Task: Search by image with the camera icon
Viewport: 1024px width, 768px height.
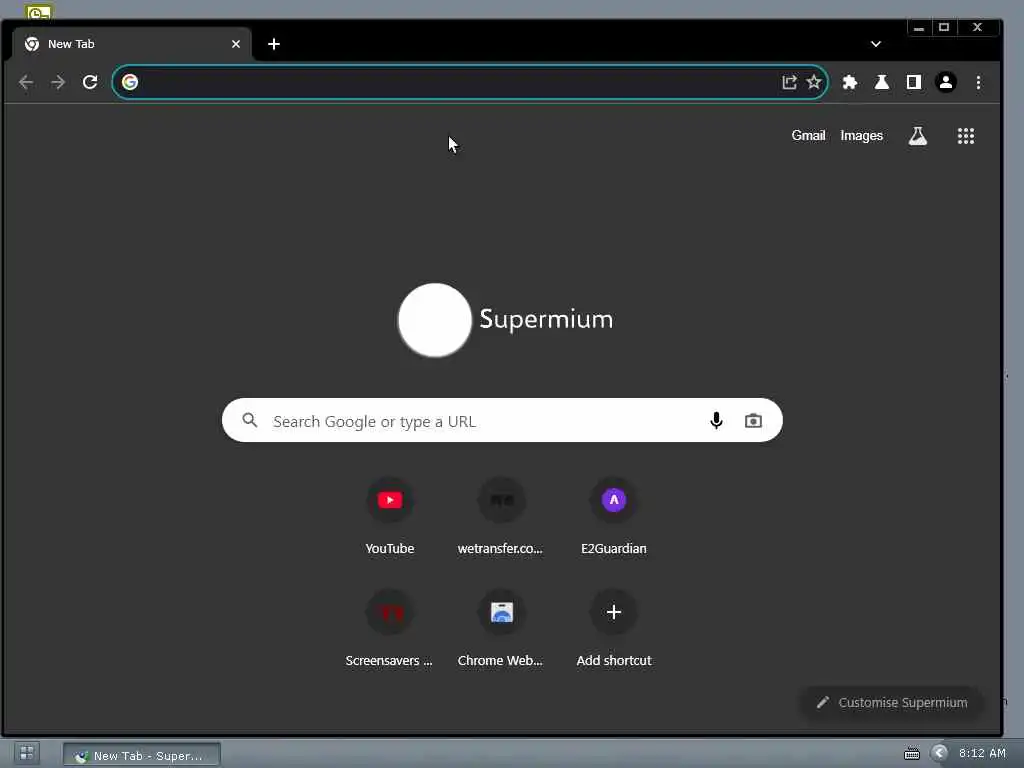Action: click(753, 421)
